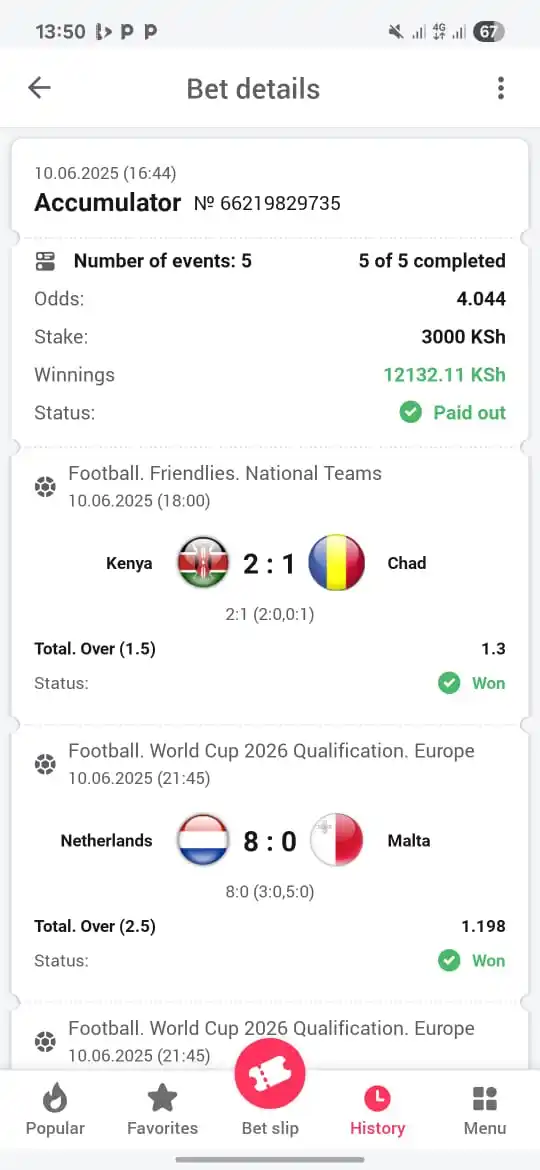Screen dimensions: 540x1170
Task: Open the three-dot options menu
Action: pyautogui.click(x=500, y=88)
